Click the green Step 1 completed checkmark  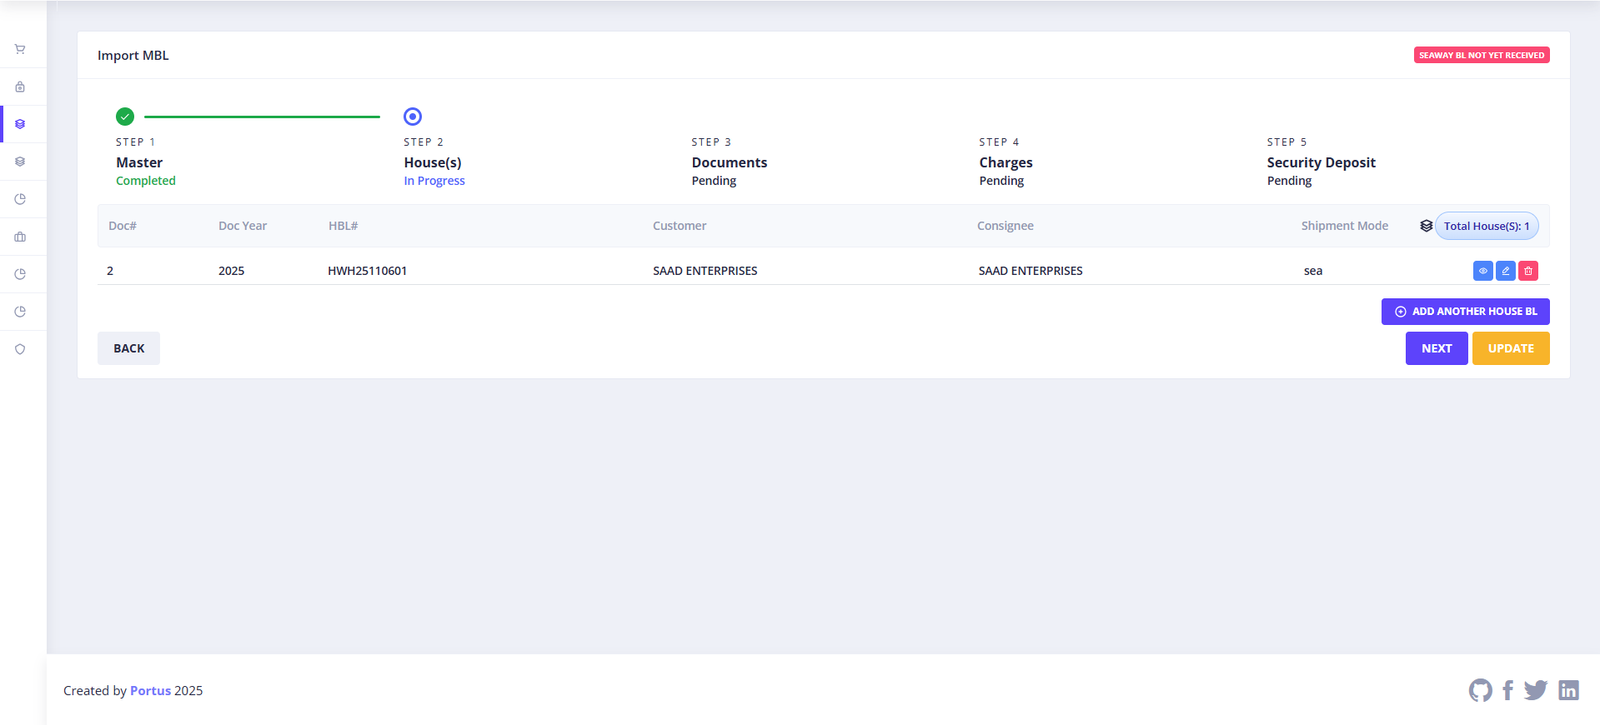click(125, 116)
